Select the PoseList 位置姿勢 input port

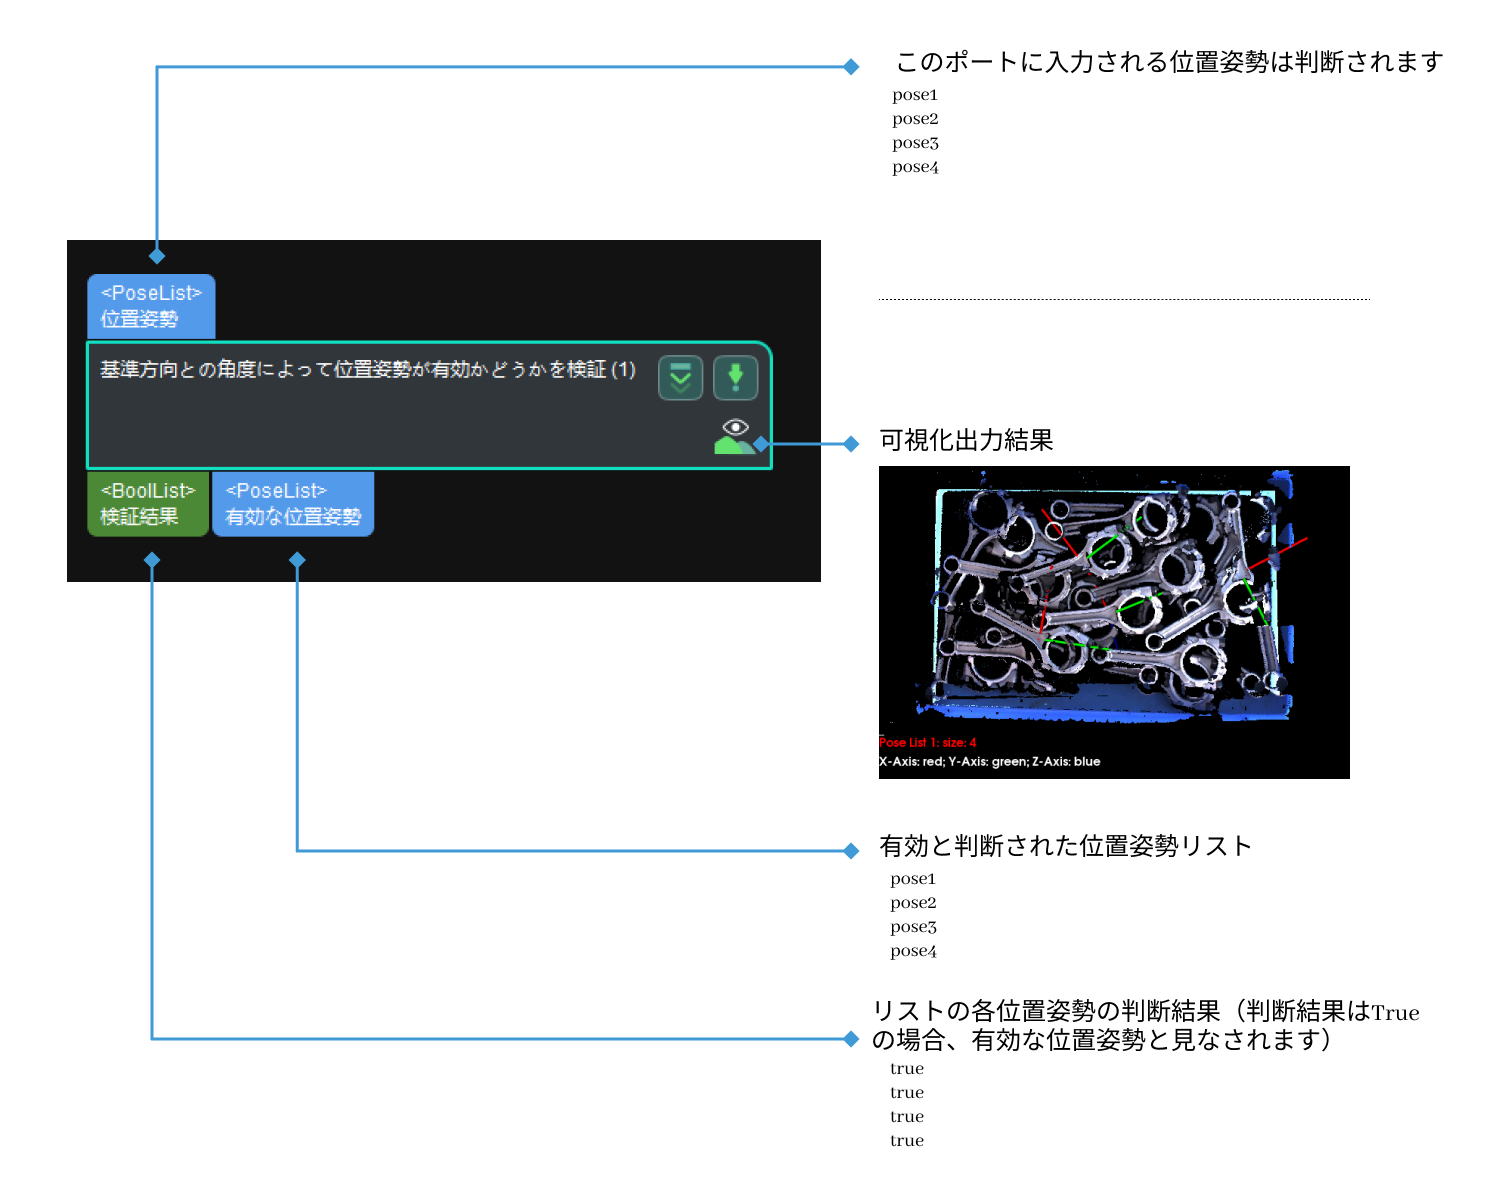pos(151,306)
